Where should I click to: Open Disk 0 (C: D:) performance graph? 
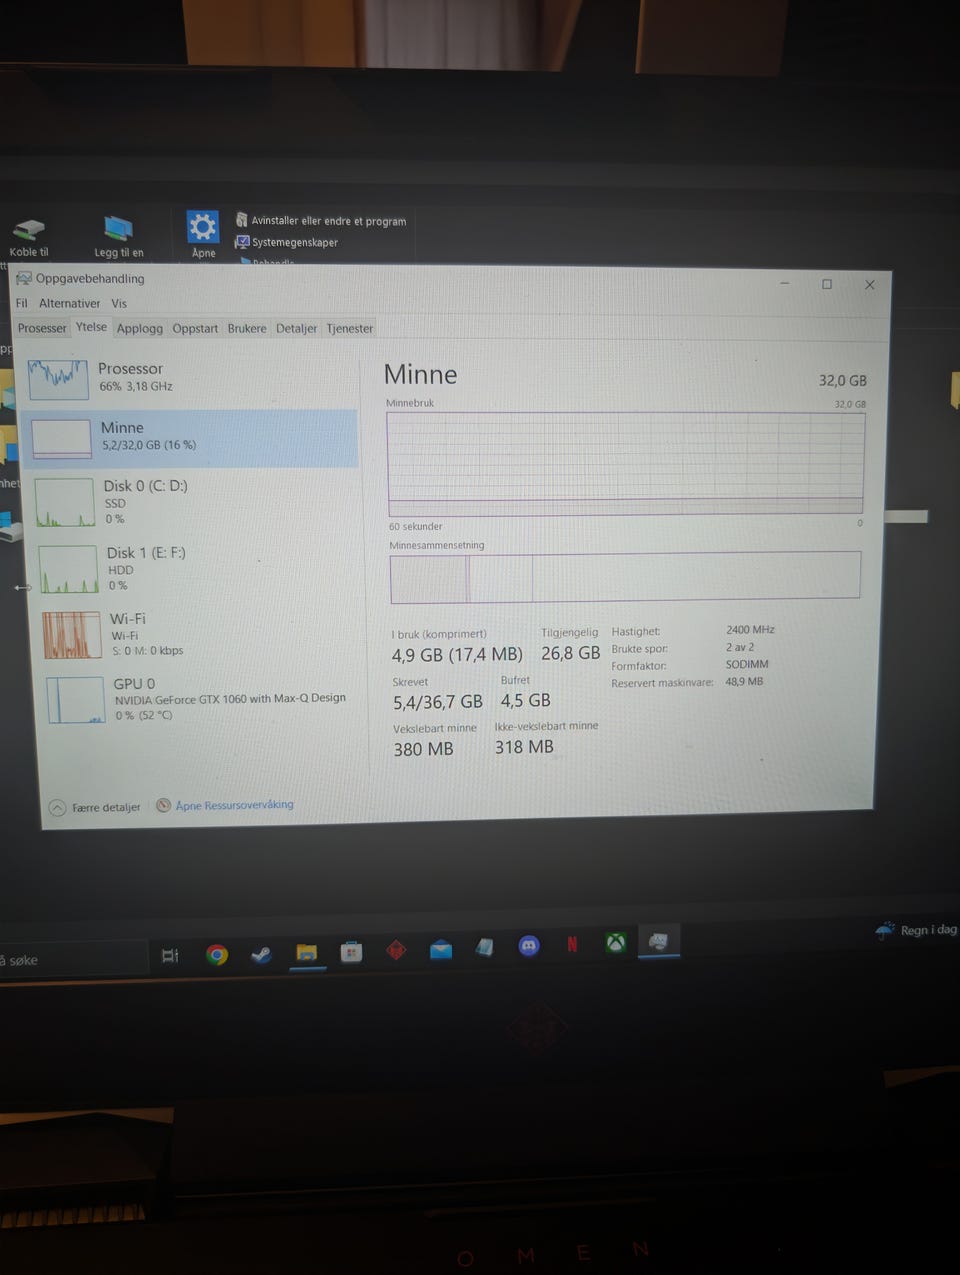(x=193, y=502)
